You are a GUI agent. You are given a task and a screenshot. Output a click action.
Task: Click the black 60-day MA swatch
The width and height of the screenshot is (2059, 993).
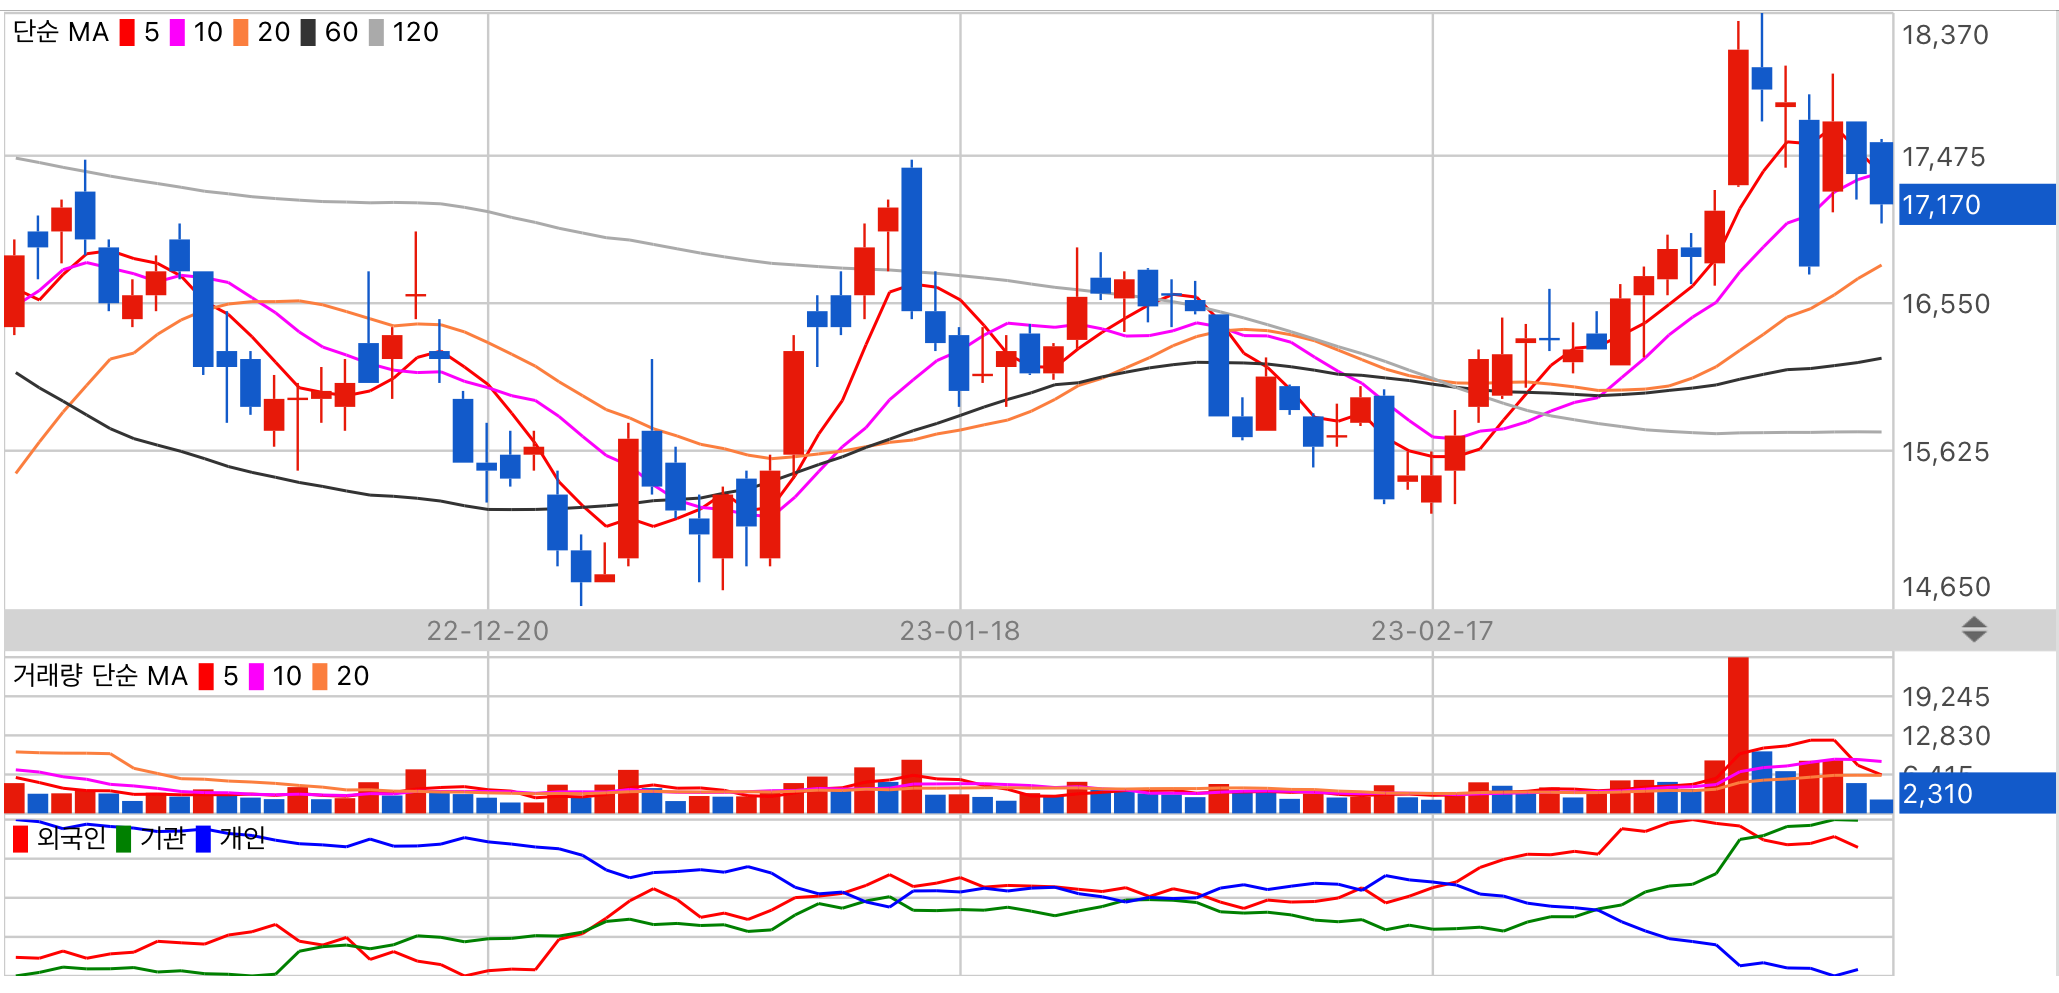(x=308, y=33)
